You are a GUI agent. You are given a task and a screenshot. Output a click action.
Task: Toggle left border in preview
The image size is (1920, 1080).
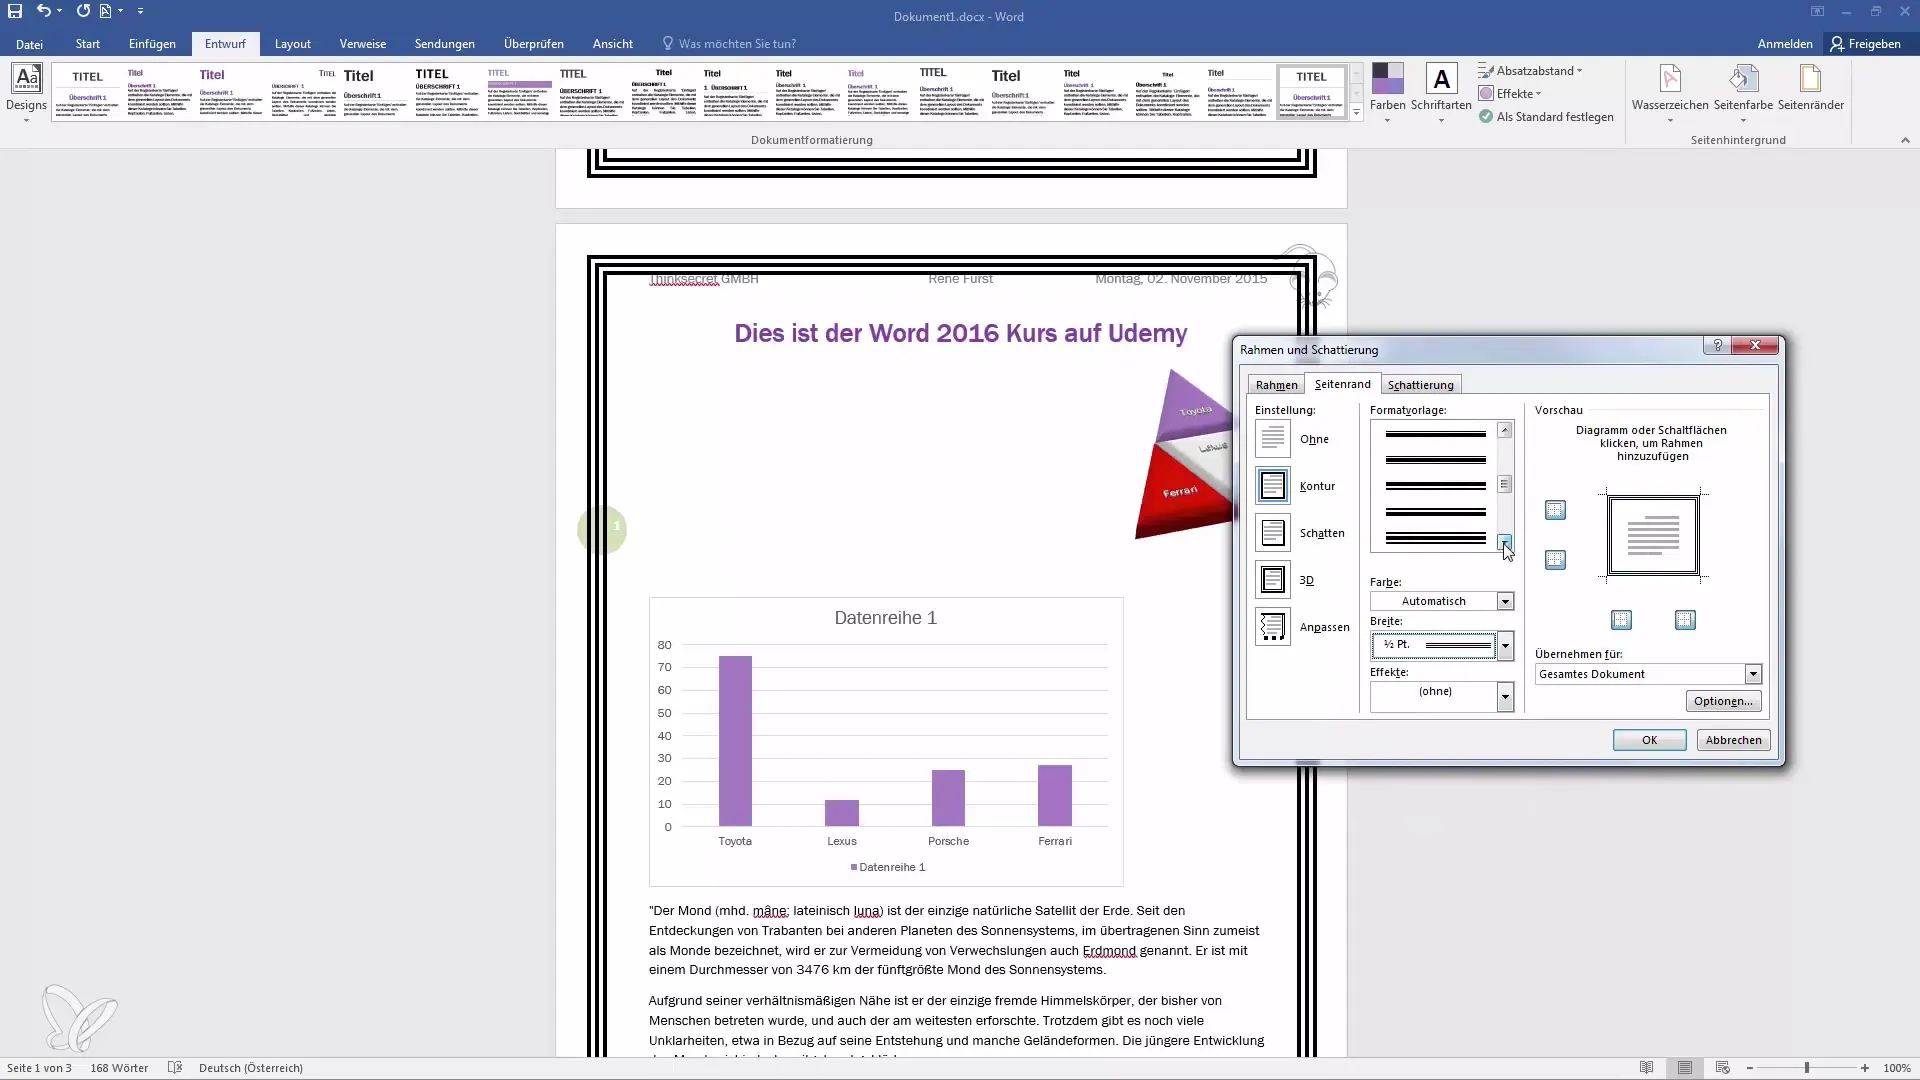pos(1621,621)
